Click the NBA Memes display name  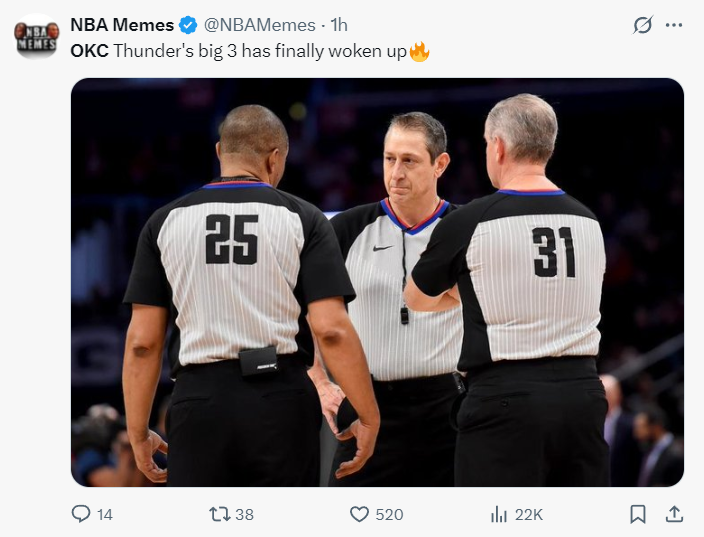(x=121, y=25)
